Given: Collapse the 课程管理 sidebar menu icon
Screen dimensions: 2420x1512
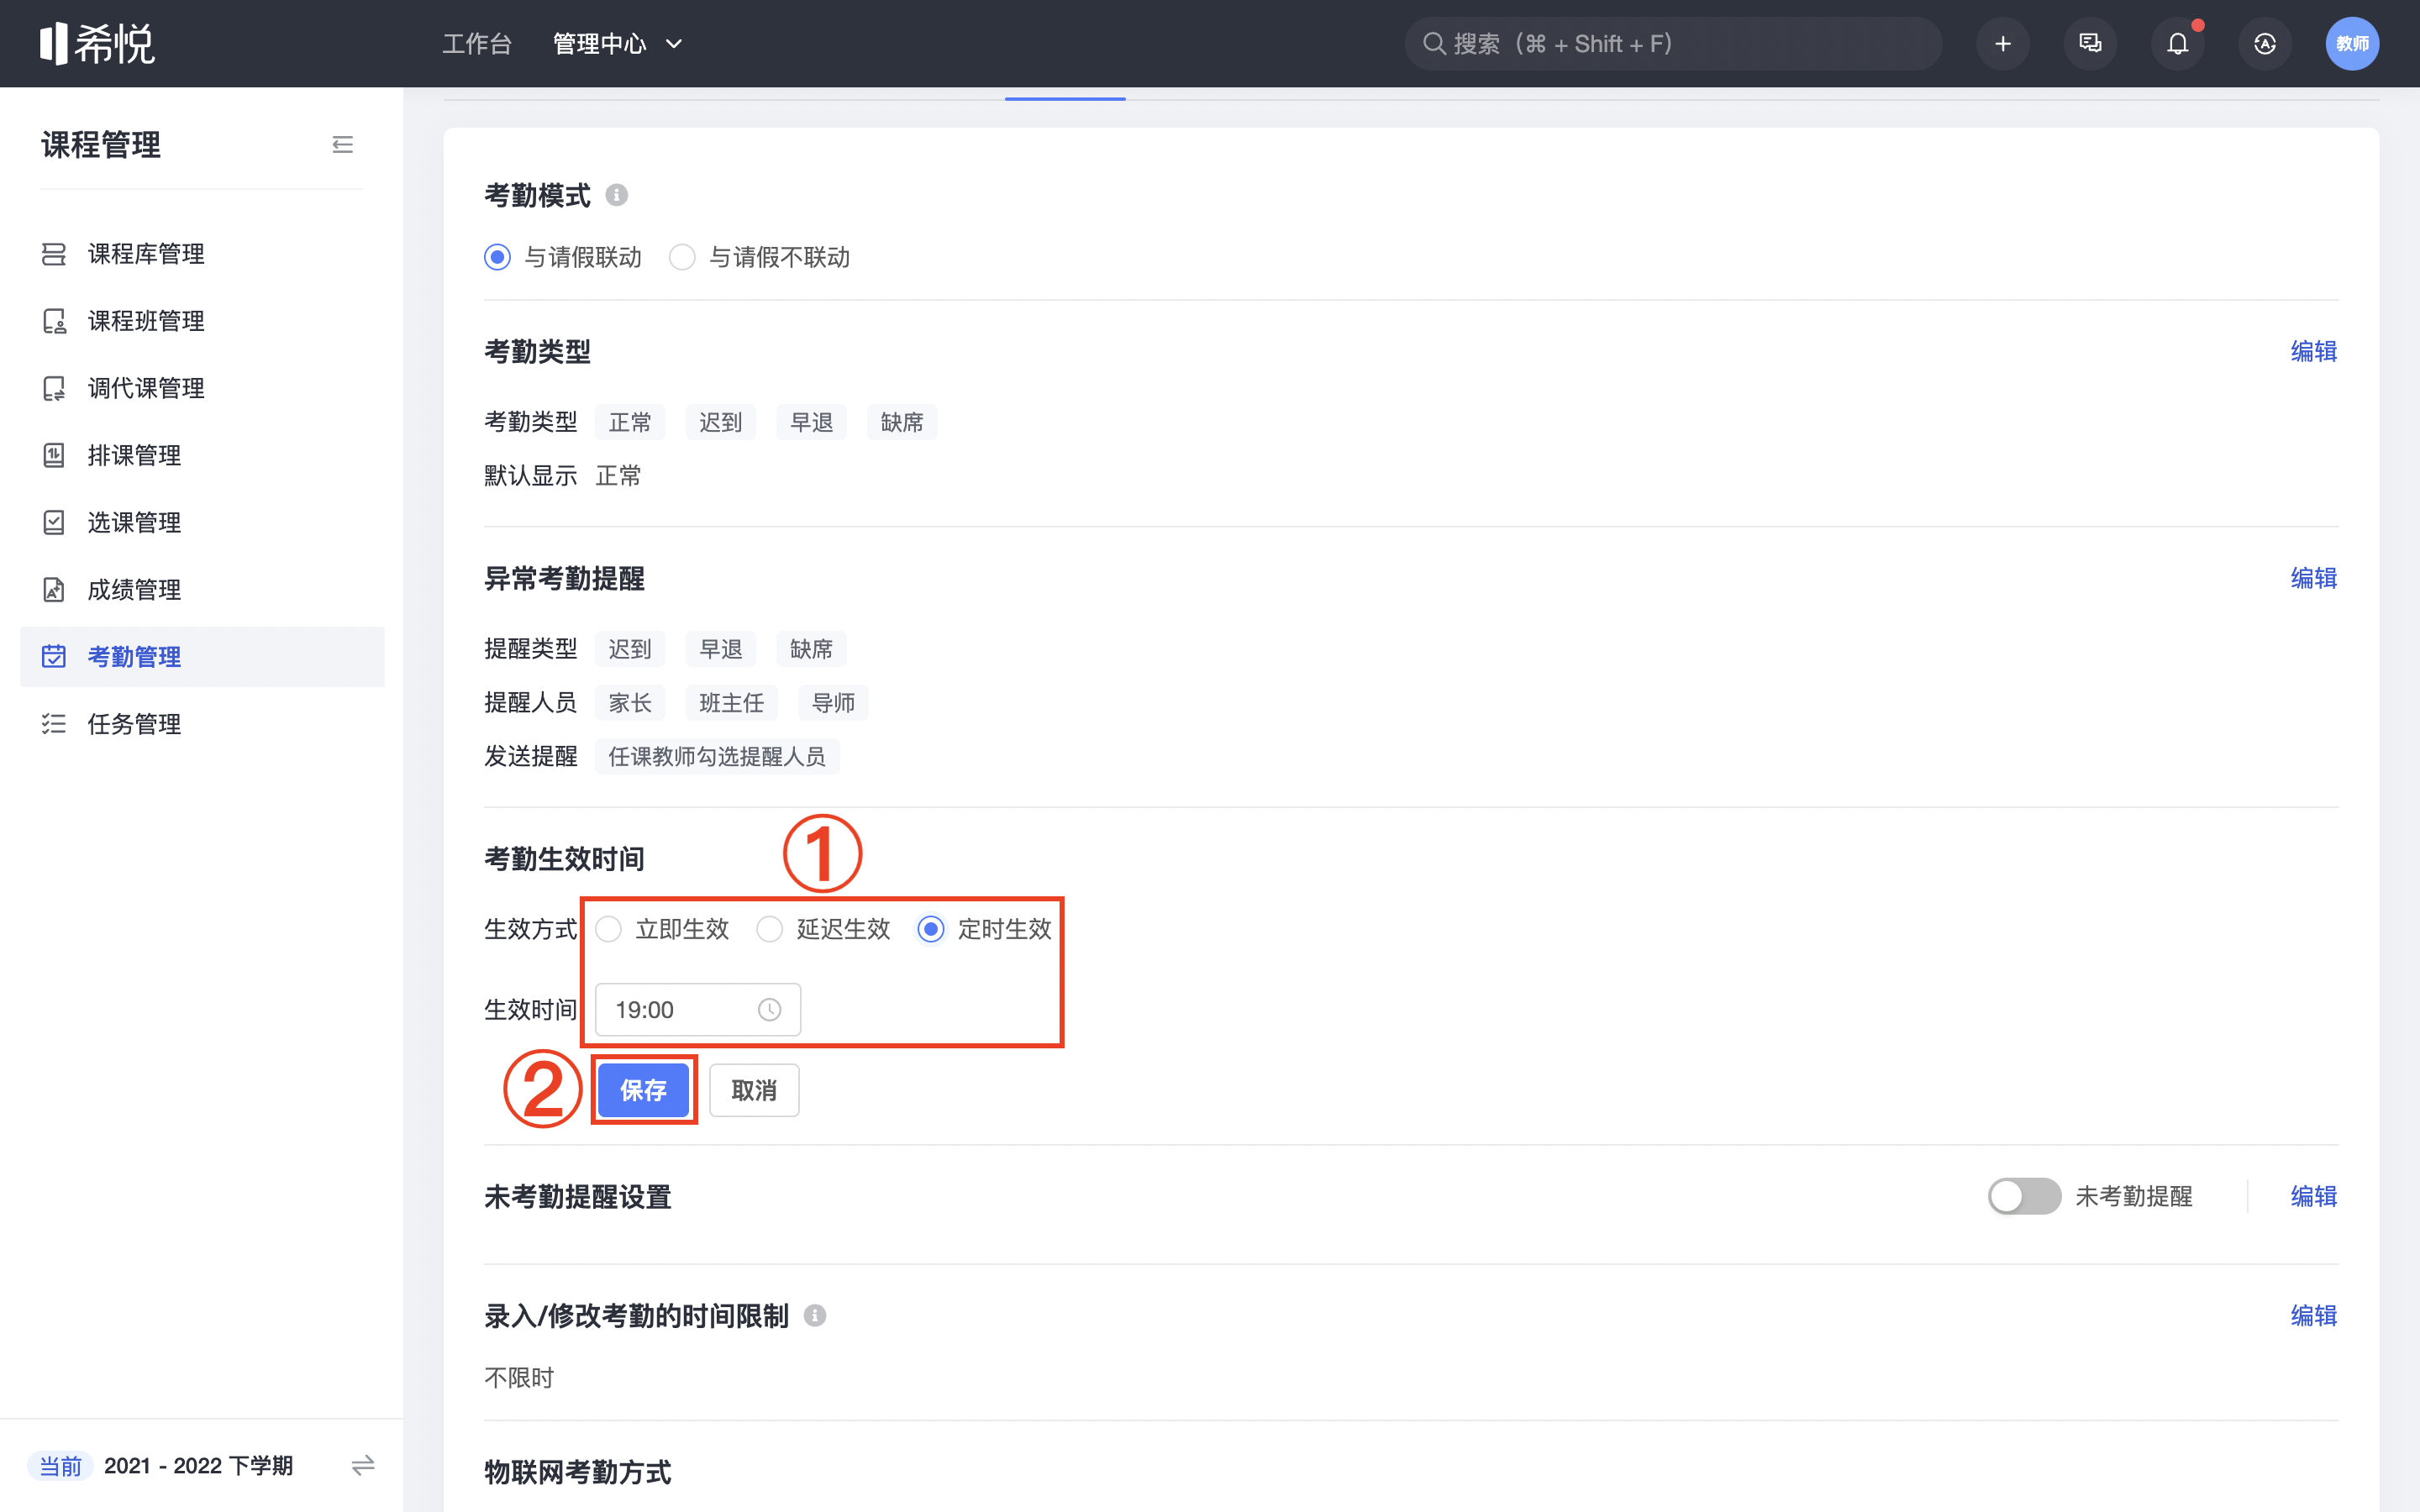Looking at the screenshot, I should pos(342,145).
